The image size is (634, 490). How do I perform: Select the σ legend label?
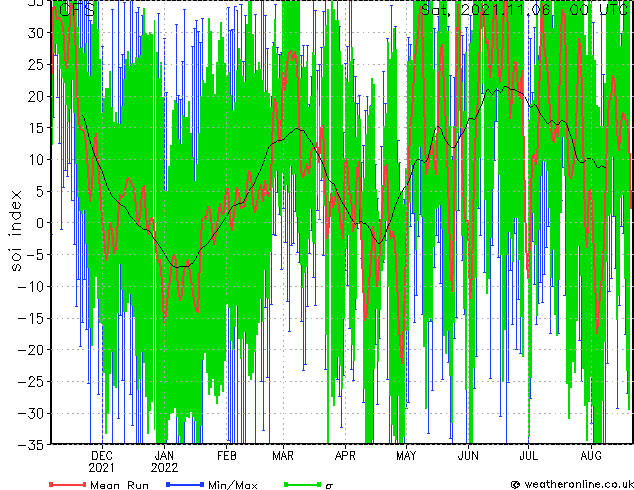(x=329, y=486)
